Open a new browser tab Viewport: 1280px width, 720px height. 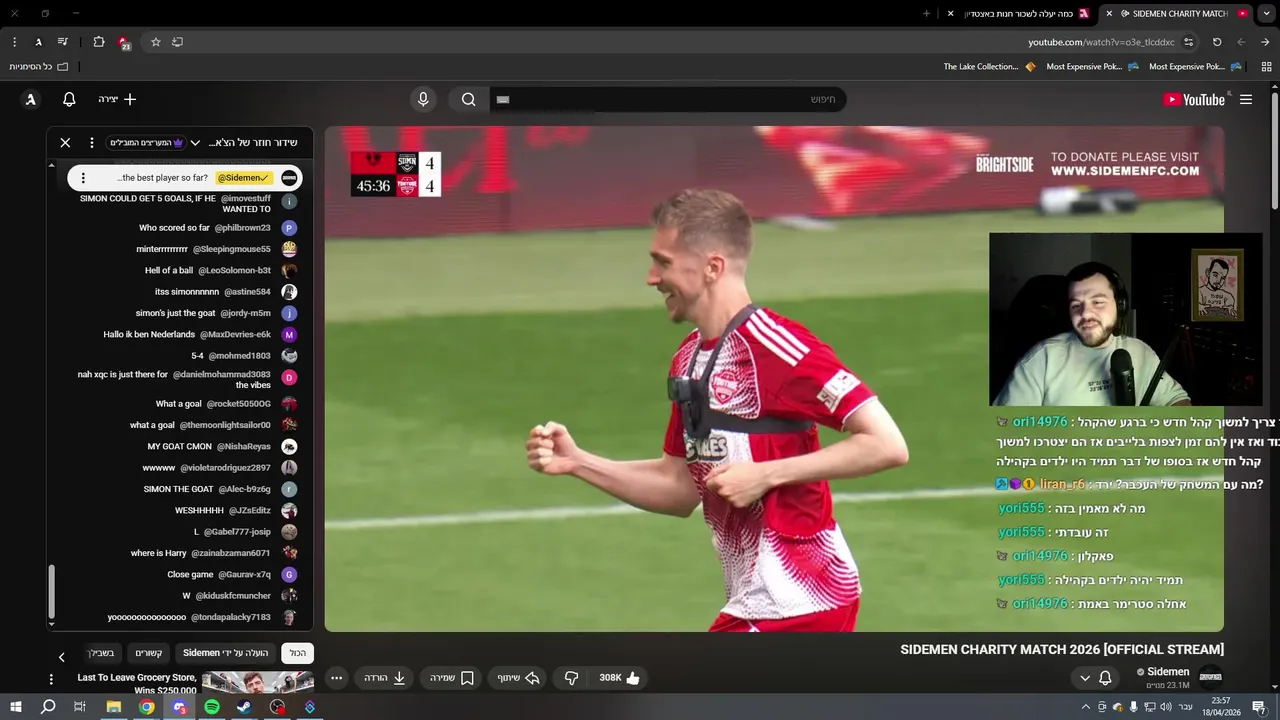tap(926, 13)
